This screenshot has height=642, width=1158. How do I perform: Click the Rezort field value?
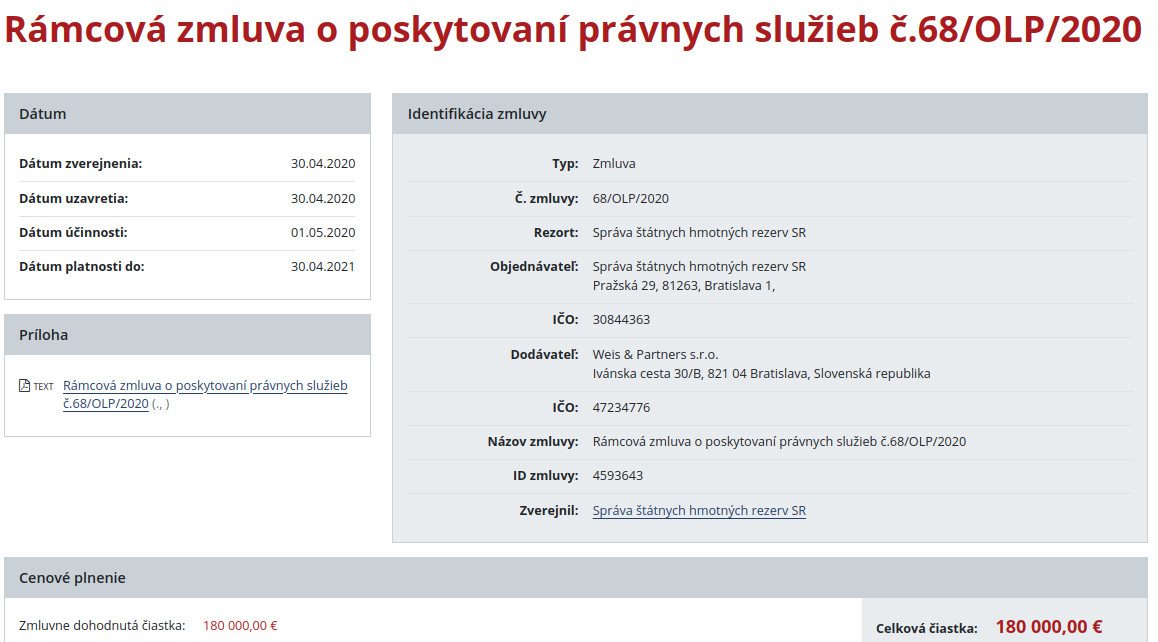tap(699, 233)
